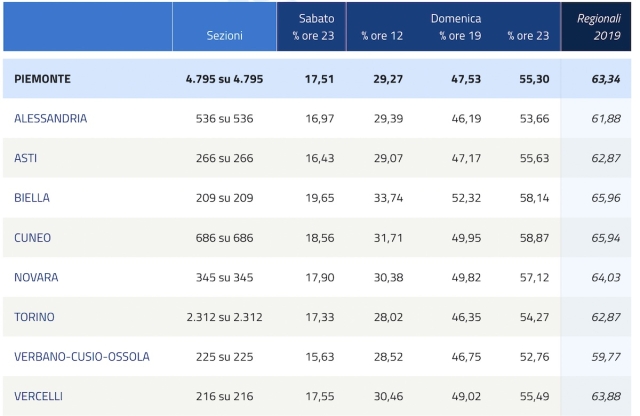
Task: Open the ASTI province link
Action: coord(27,158)
